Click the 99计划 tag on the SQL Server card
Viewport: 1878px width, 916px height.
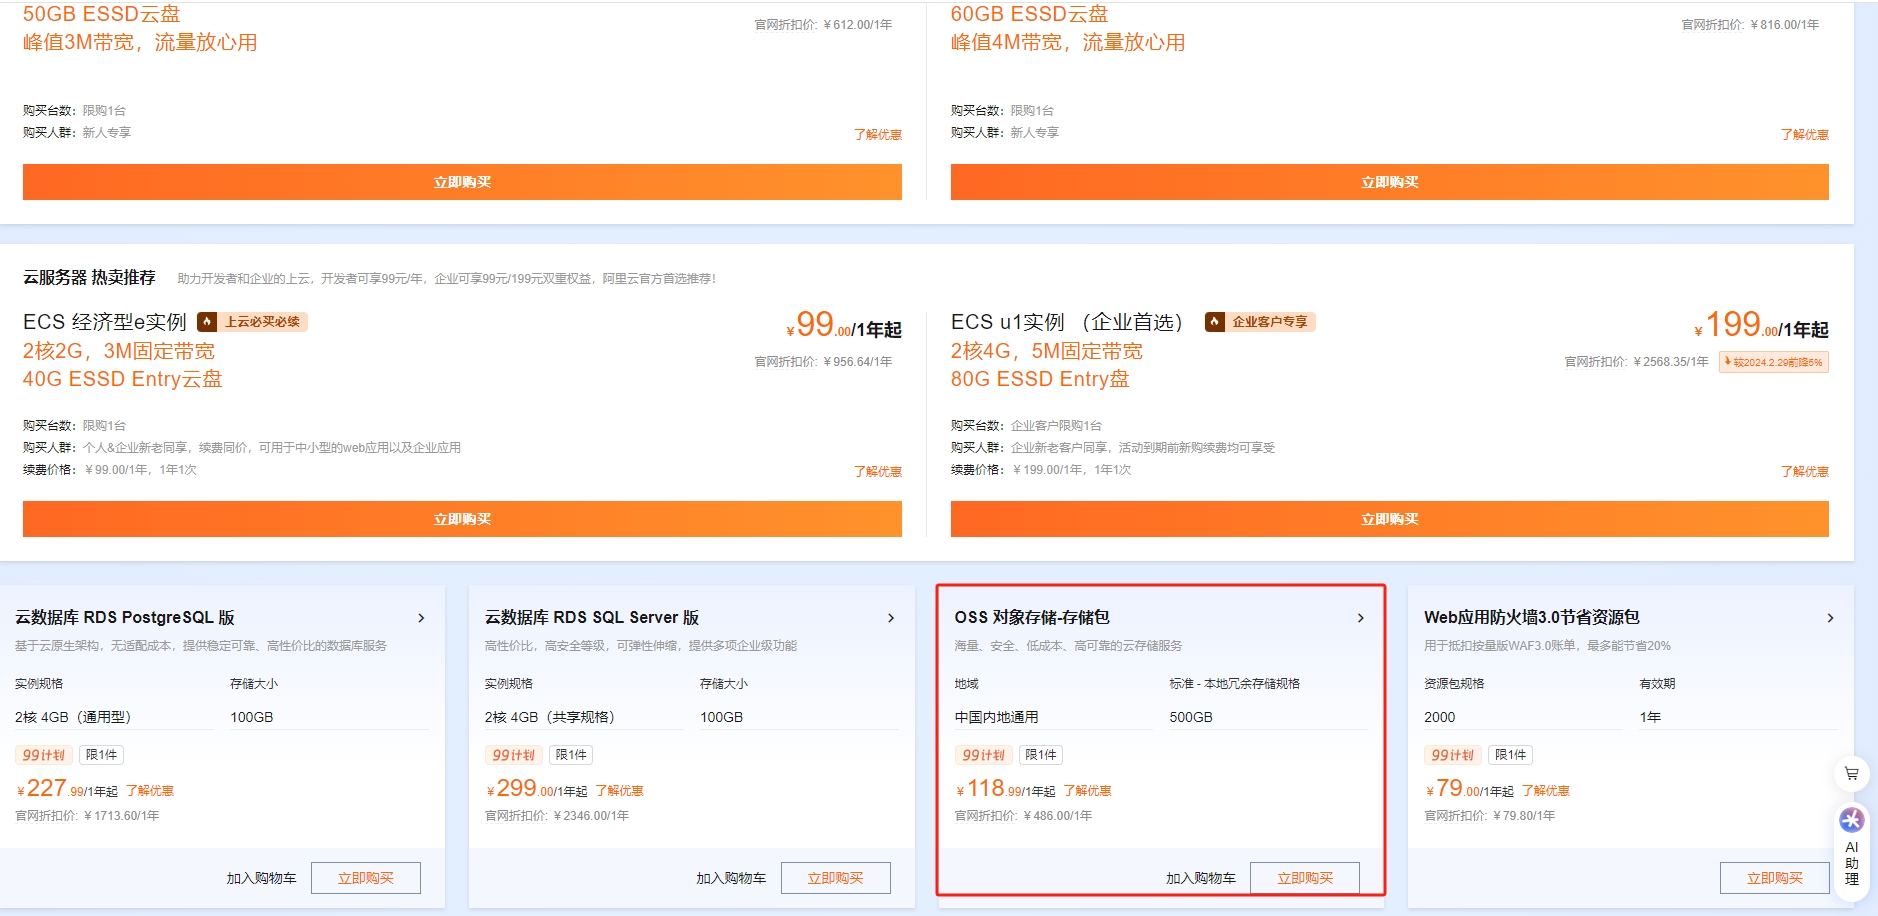(514, 755)
